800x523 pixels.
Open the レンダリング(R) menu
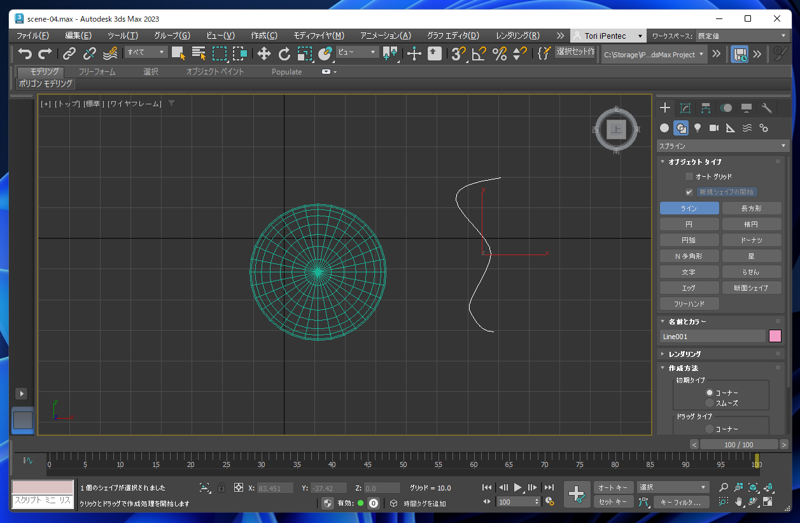[517, 36]
